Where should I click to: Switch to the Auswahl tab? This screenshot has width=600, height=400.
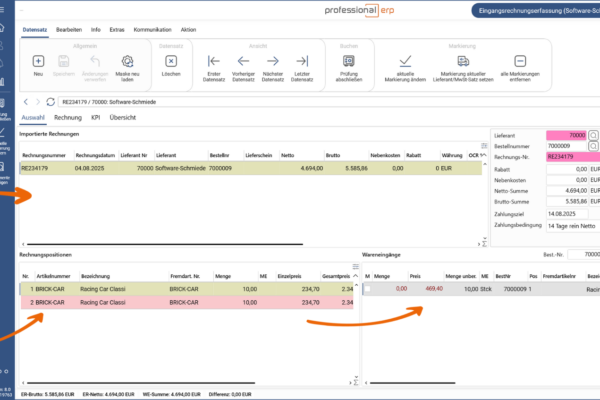[x=33, y=118]
